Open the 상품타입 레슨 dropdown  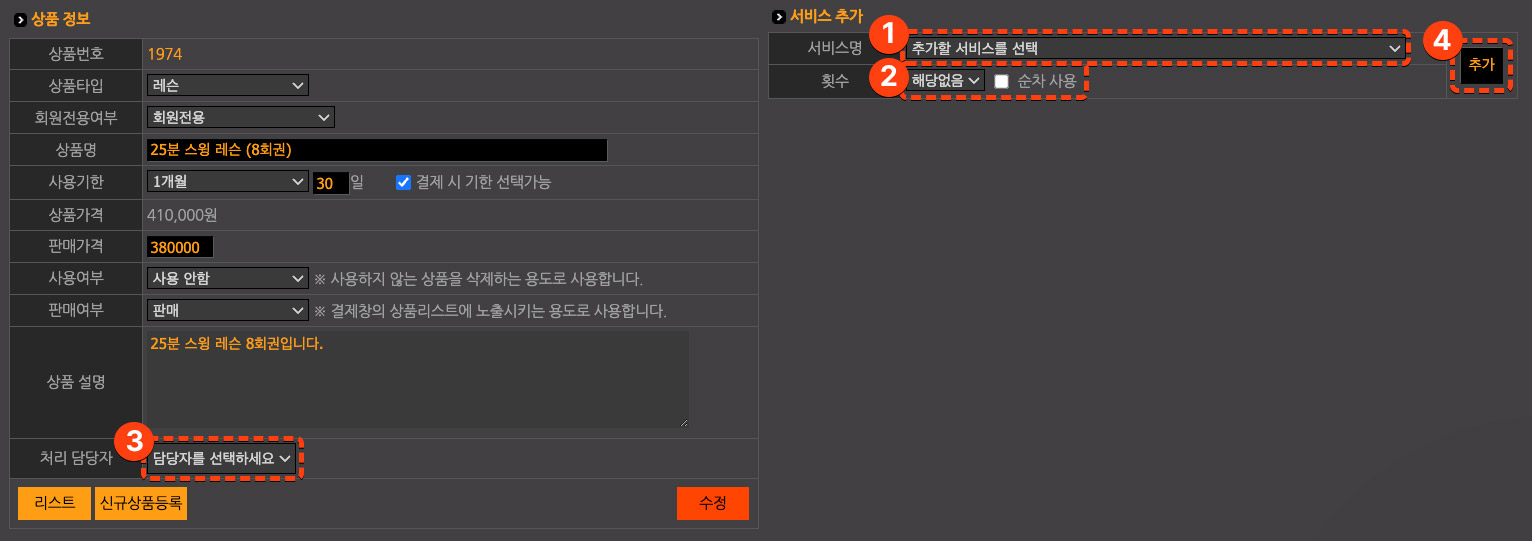228,85
